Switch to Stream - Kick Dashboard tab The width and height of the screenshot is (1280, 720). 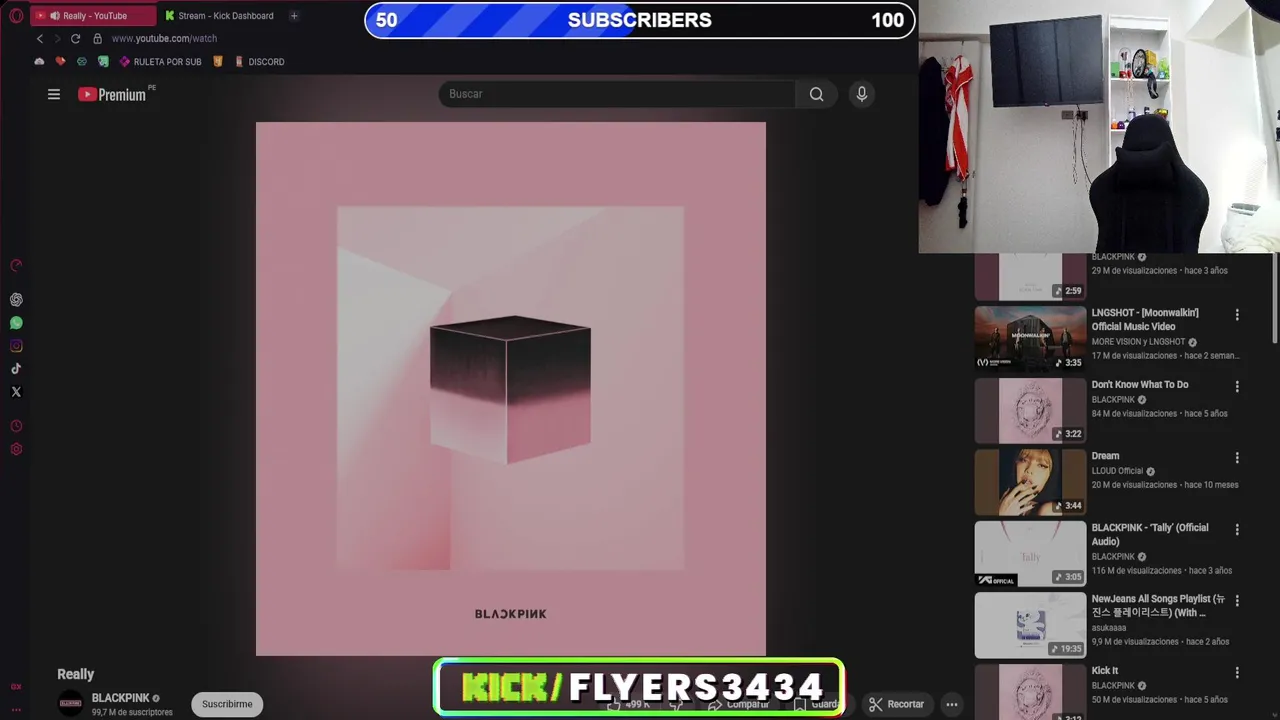click(220, 16)
